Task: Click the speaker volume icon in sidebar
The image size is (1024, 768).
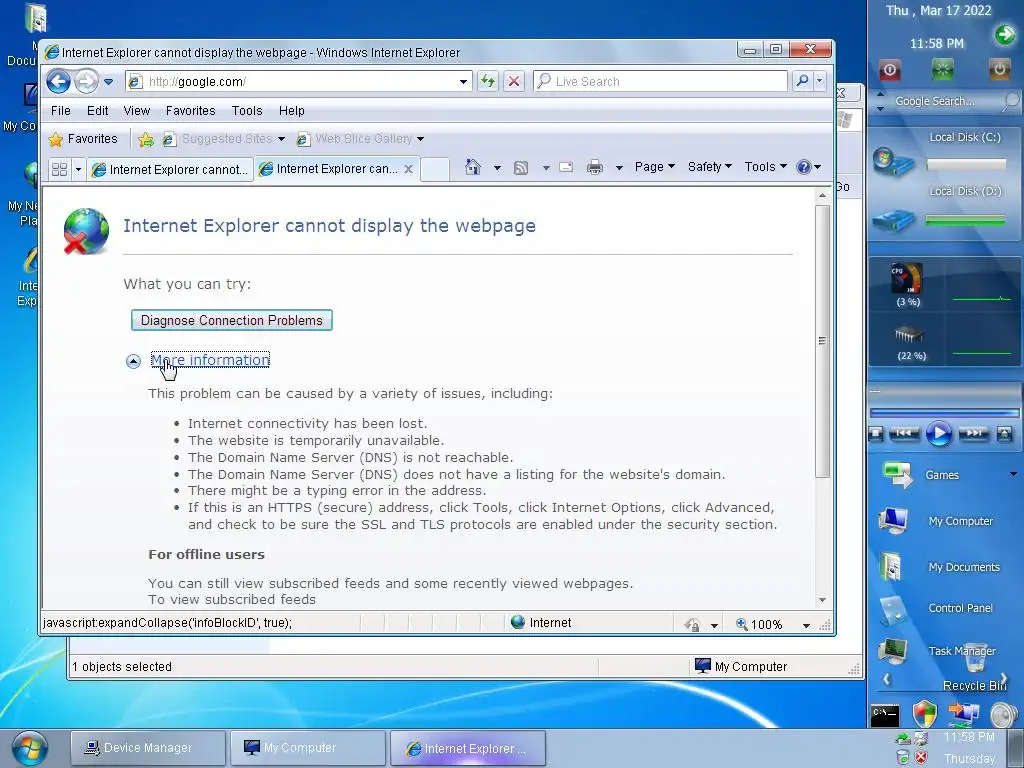Action: 1002,714
